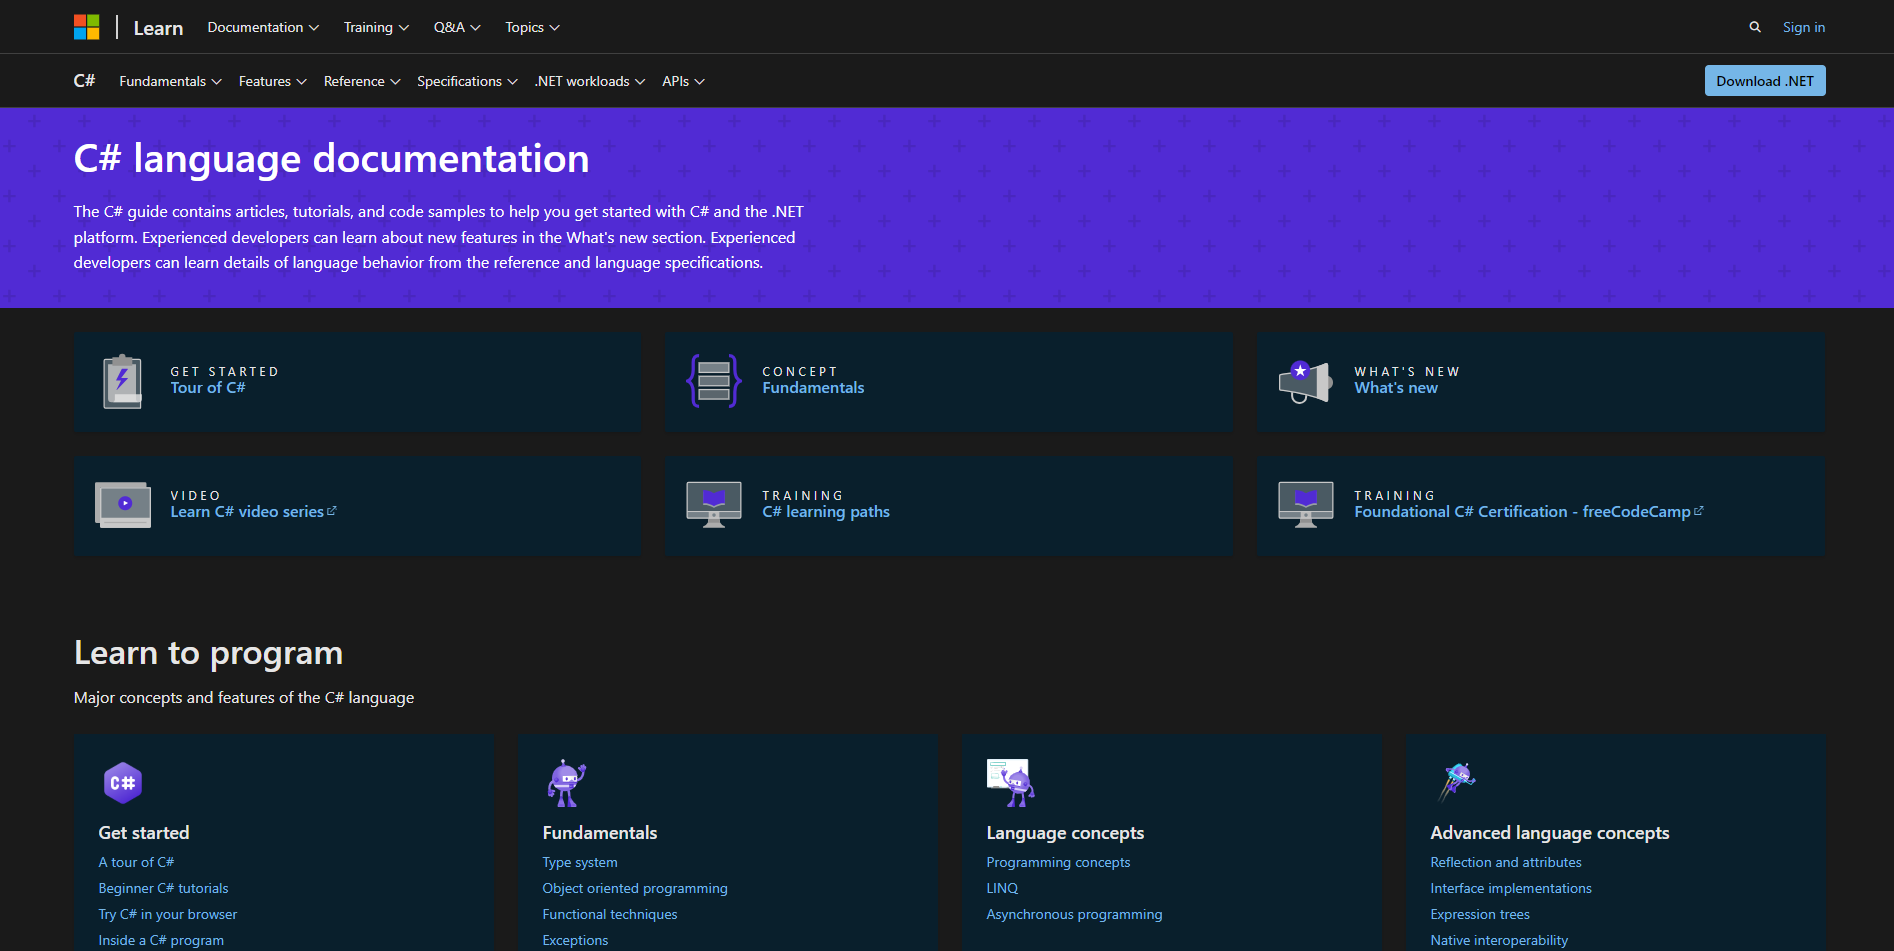Click the What's new megaphone icon
Screen dimensions: 1894x951
click(x=1306, y=382)
